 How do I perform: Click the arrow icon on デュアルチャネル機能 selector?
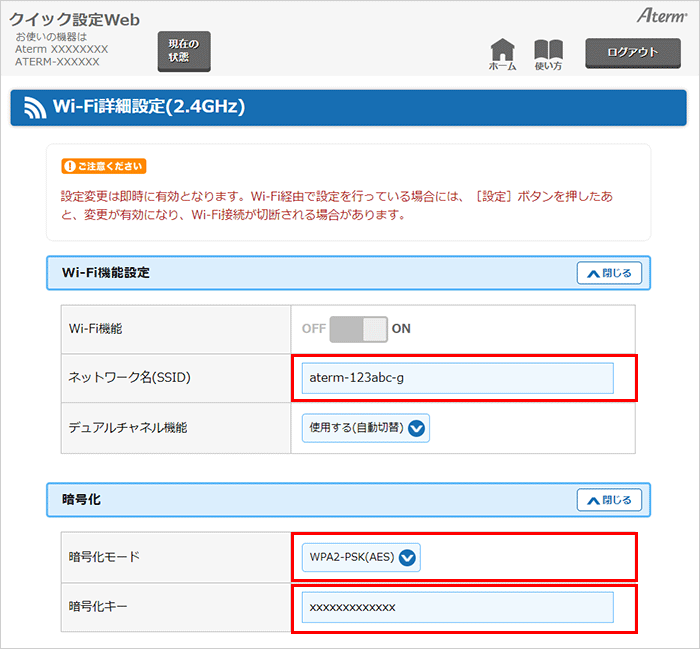pos(416,428)
